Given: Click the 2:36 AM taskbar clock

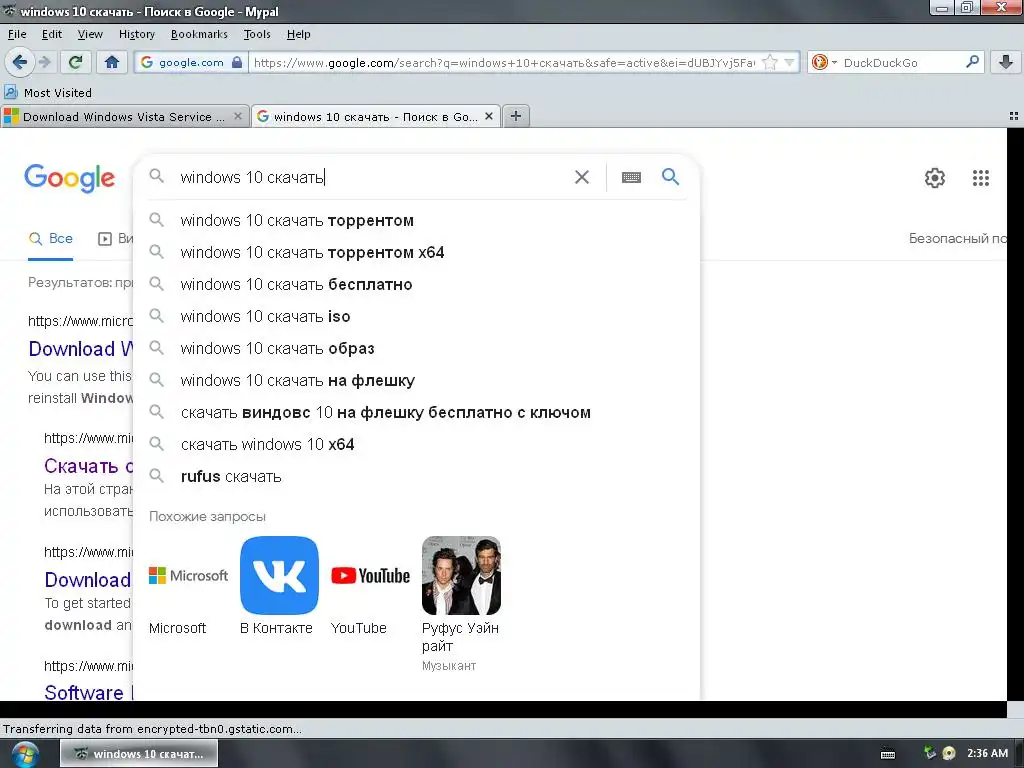Looking at the screenshot, I should pos(987,753).
